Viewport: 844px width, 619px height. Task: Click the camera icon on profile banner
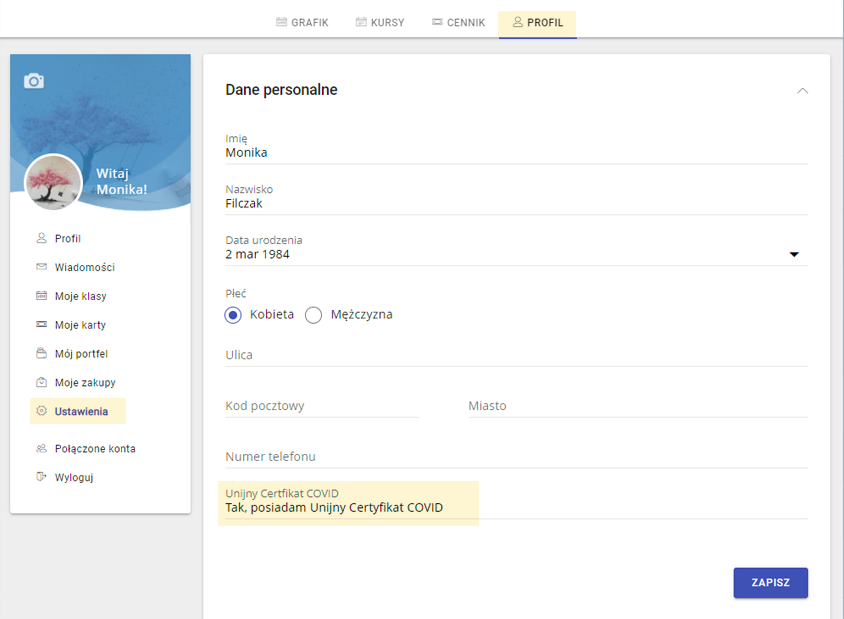(x=34, y=81)
